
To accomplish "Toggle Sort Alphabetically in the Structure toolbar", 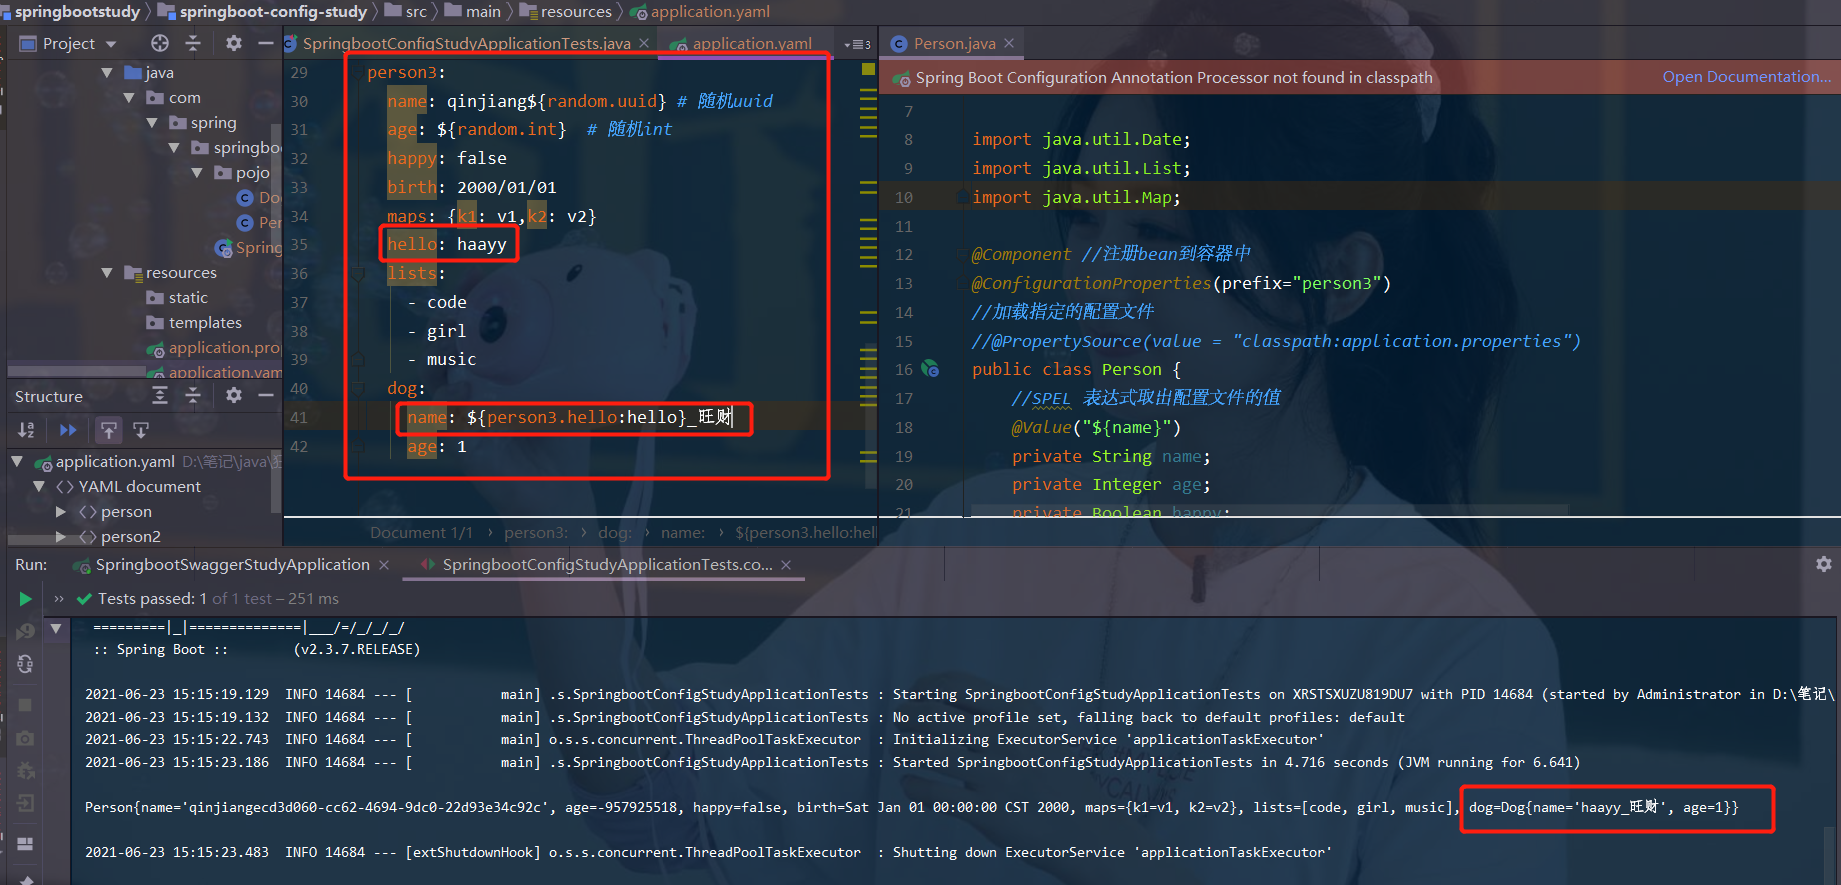I will pyautogui.click(x=27, y=430).
